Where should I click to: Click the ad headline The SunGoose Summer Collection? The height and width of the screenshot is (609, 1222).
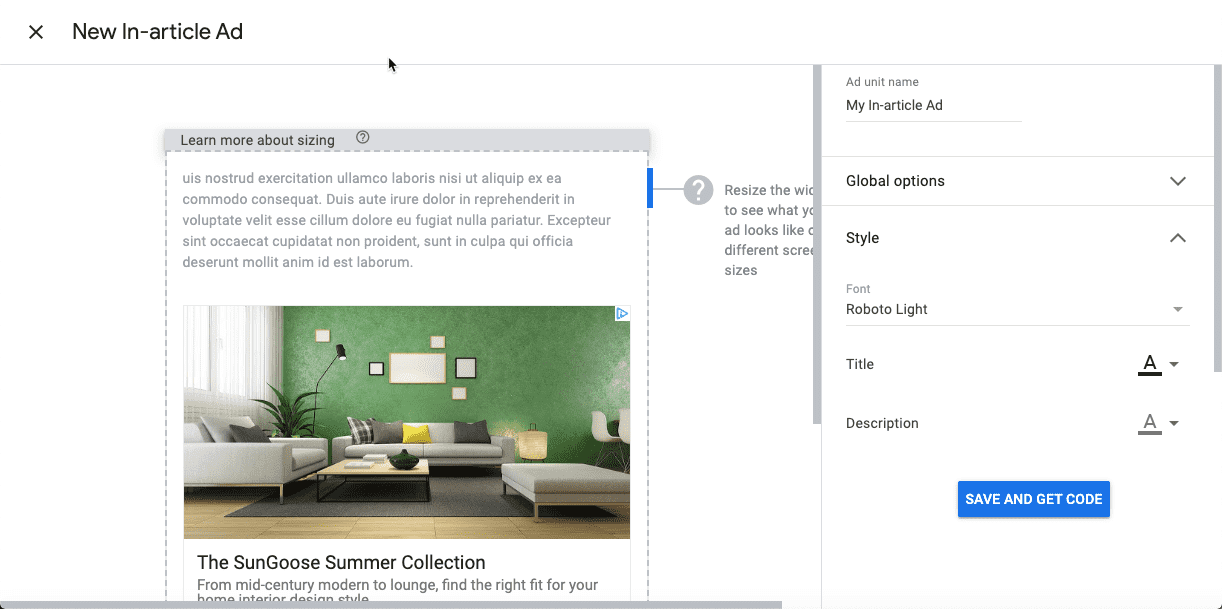[x=340, y=562]
